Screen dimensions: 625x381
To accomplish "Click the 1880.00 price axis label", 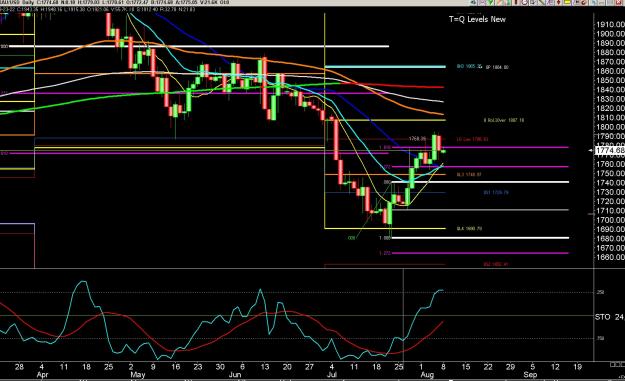I will (610, 53).
